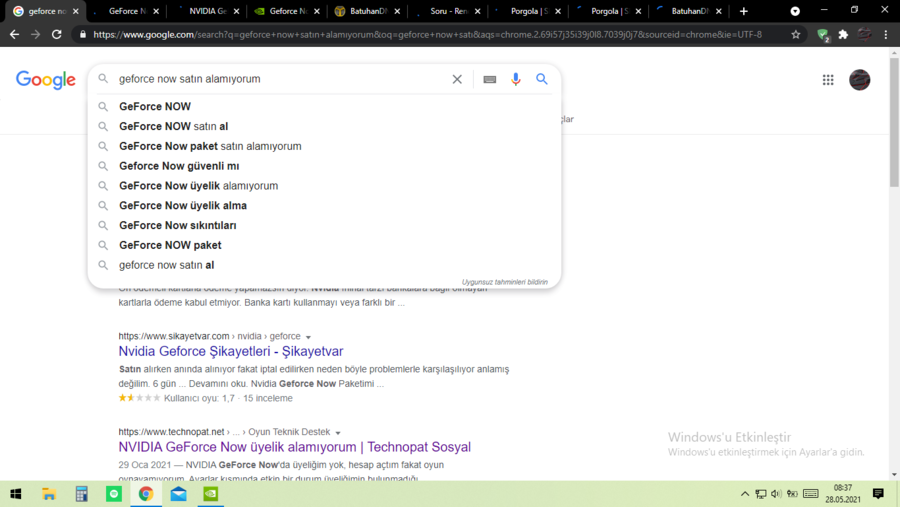Open the Windows Start menu
900x507 pixels.
pos(15,494)
